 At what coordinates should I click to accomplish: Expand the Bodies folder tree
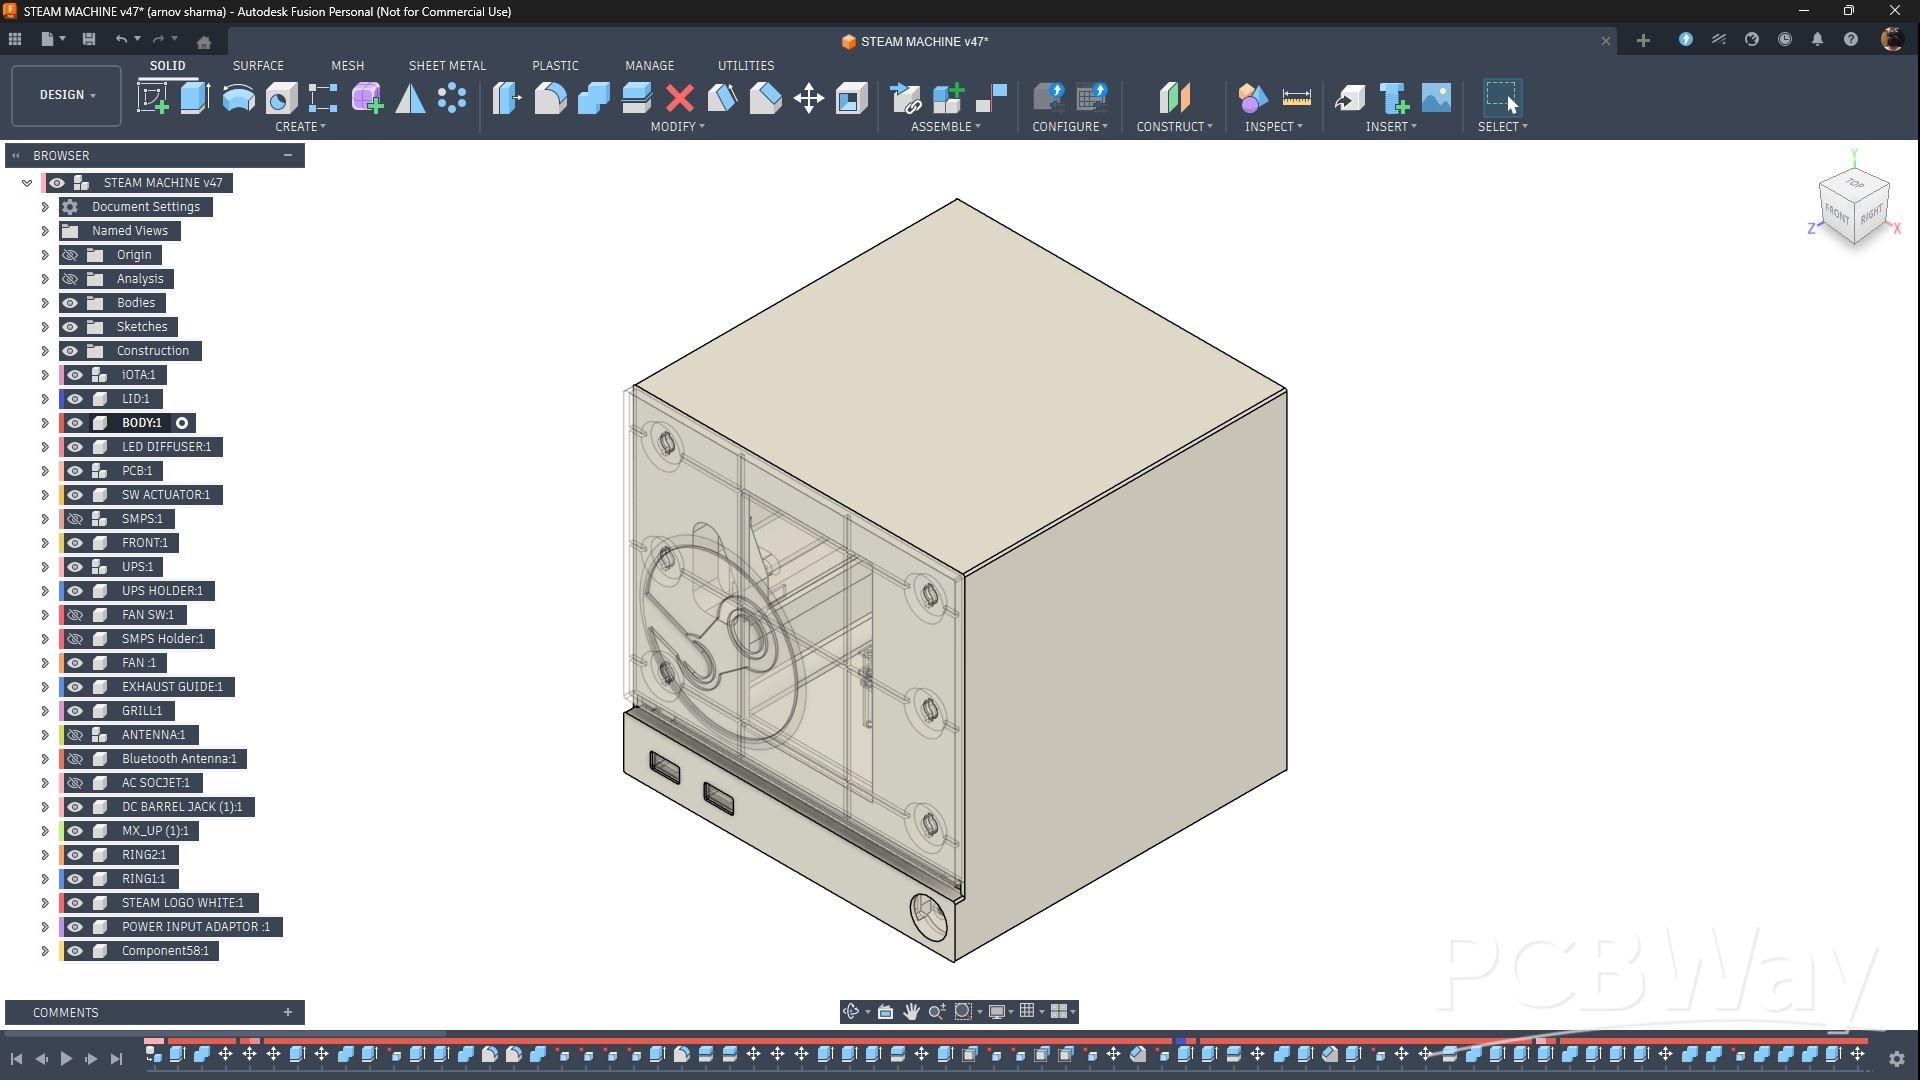(x=44, y=303)
